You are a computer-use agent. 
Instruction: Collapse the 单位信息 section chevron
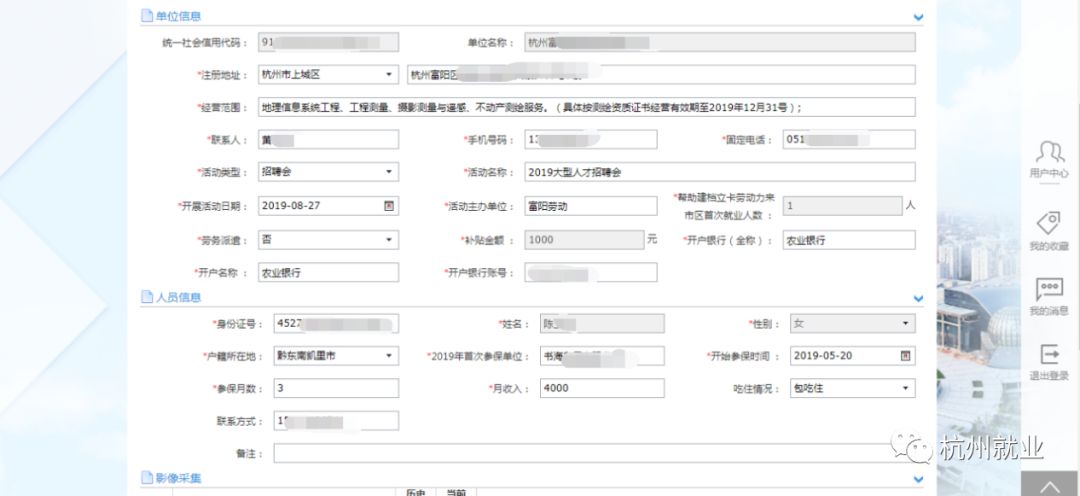(917, 17)
